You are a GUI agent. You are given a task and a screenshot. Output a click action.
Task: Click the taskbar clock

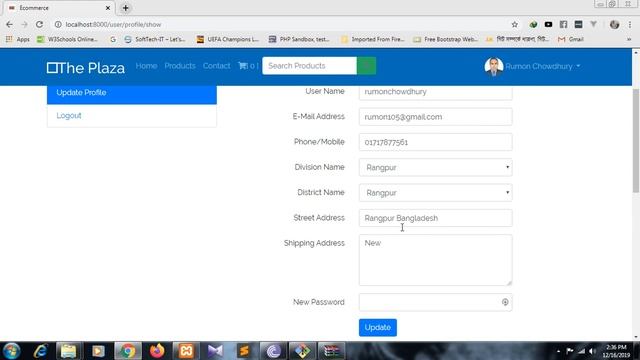[616, 351]
